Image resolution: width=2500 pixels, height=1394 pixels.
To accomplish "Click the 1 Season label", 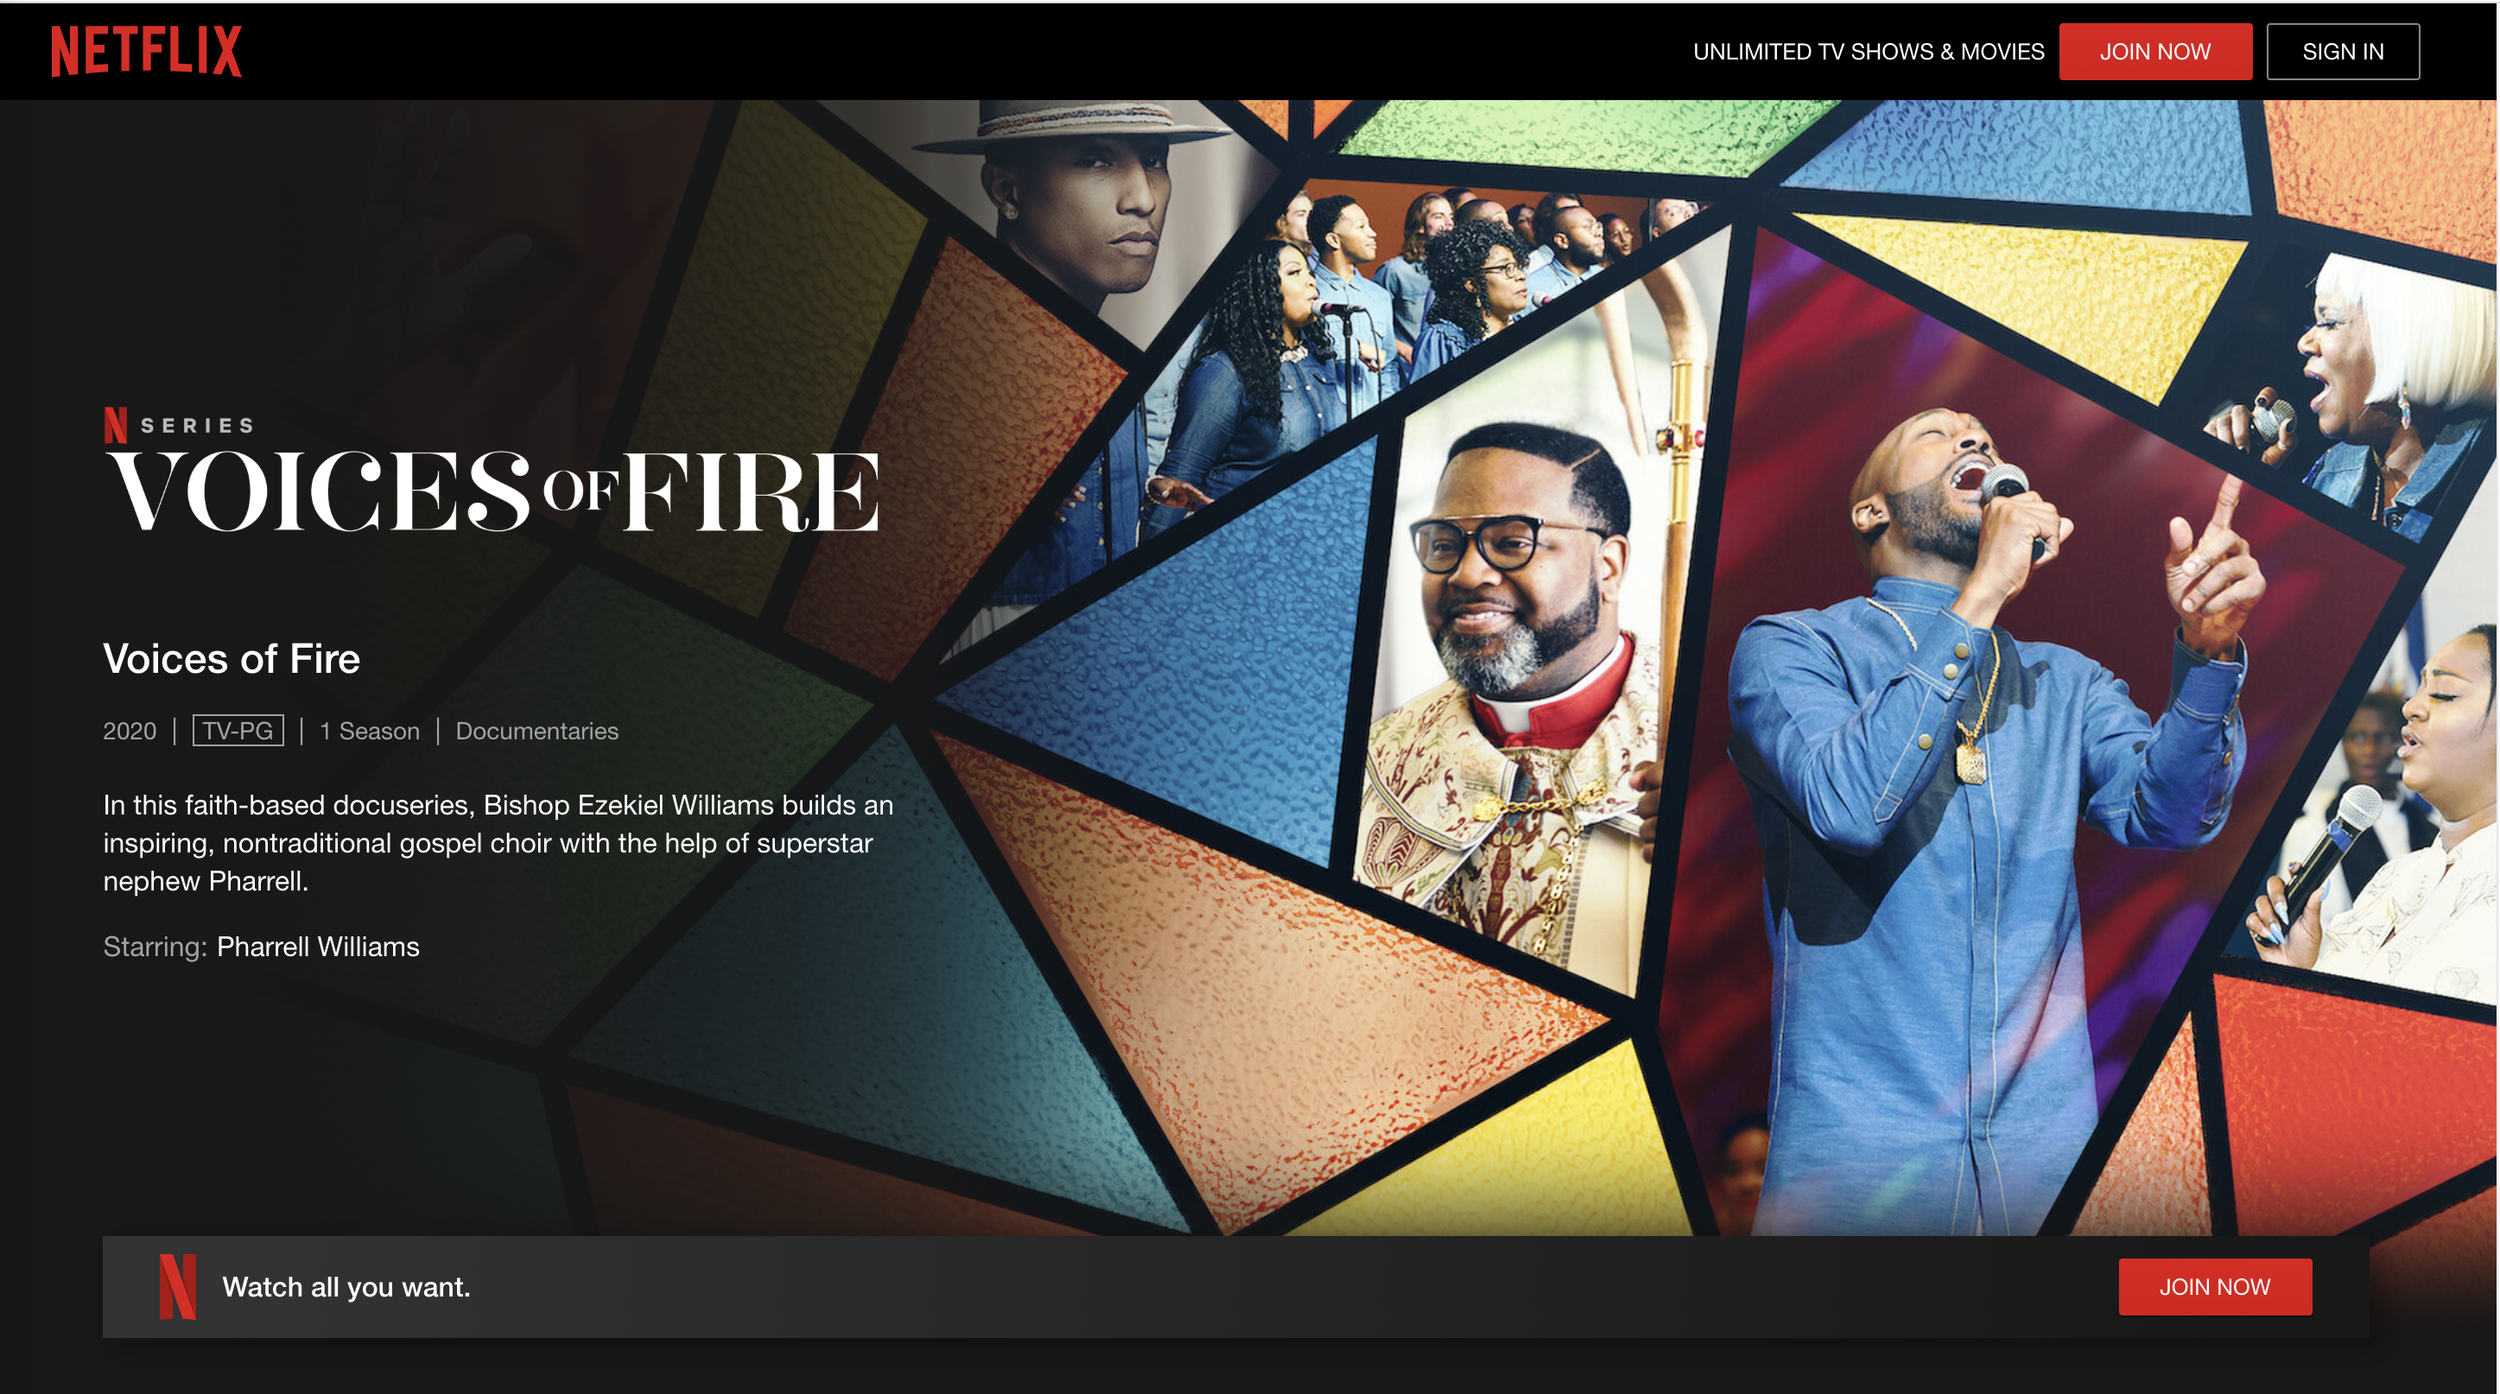I will 369,731.
